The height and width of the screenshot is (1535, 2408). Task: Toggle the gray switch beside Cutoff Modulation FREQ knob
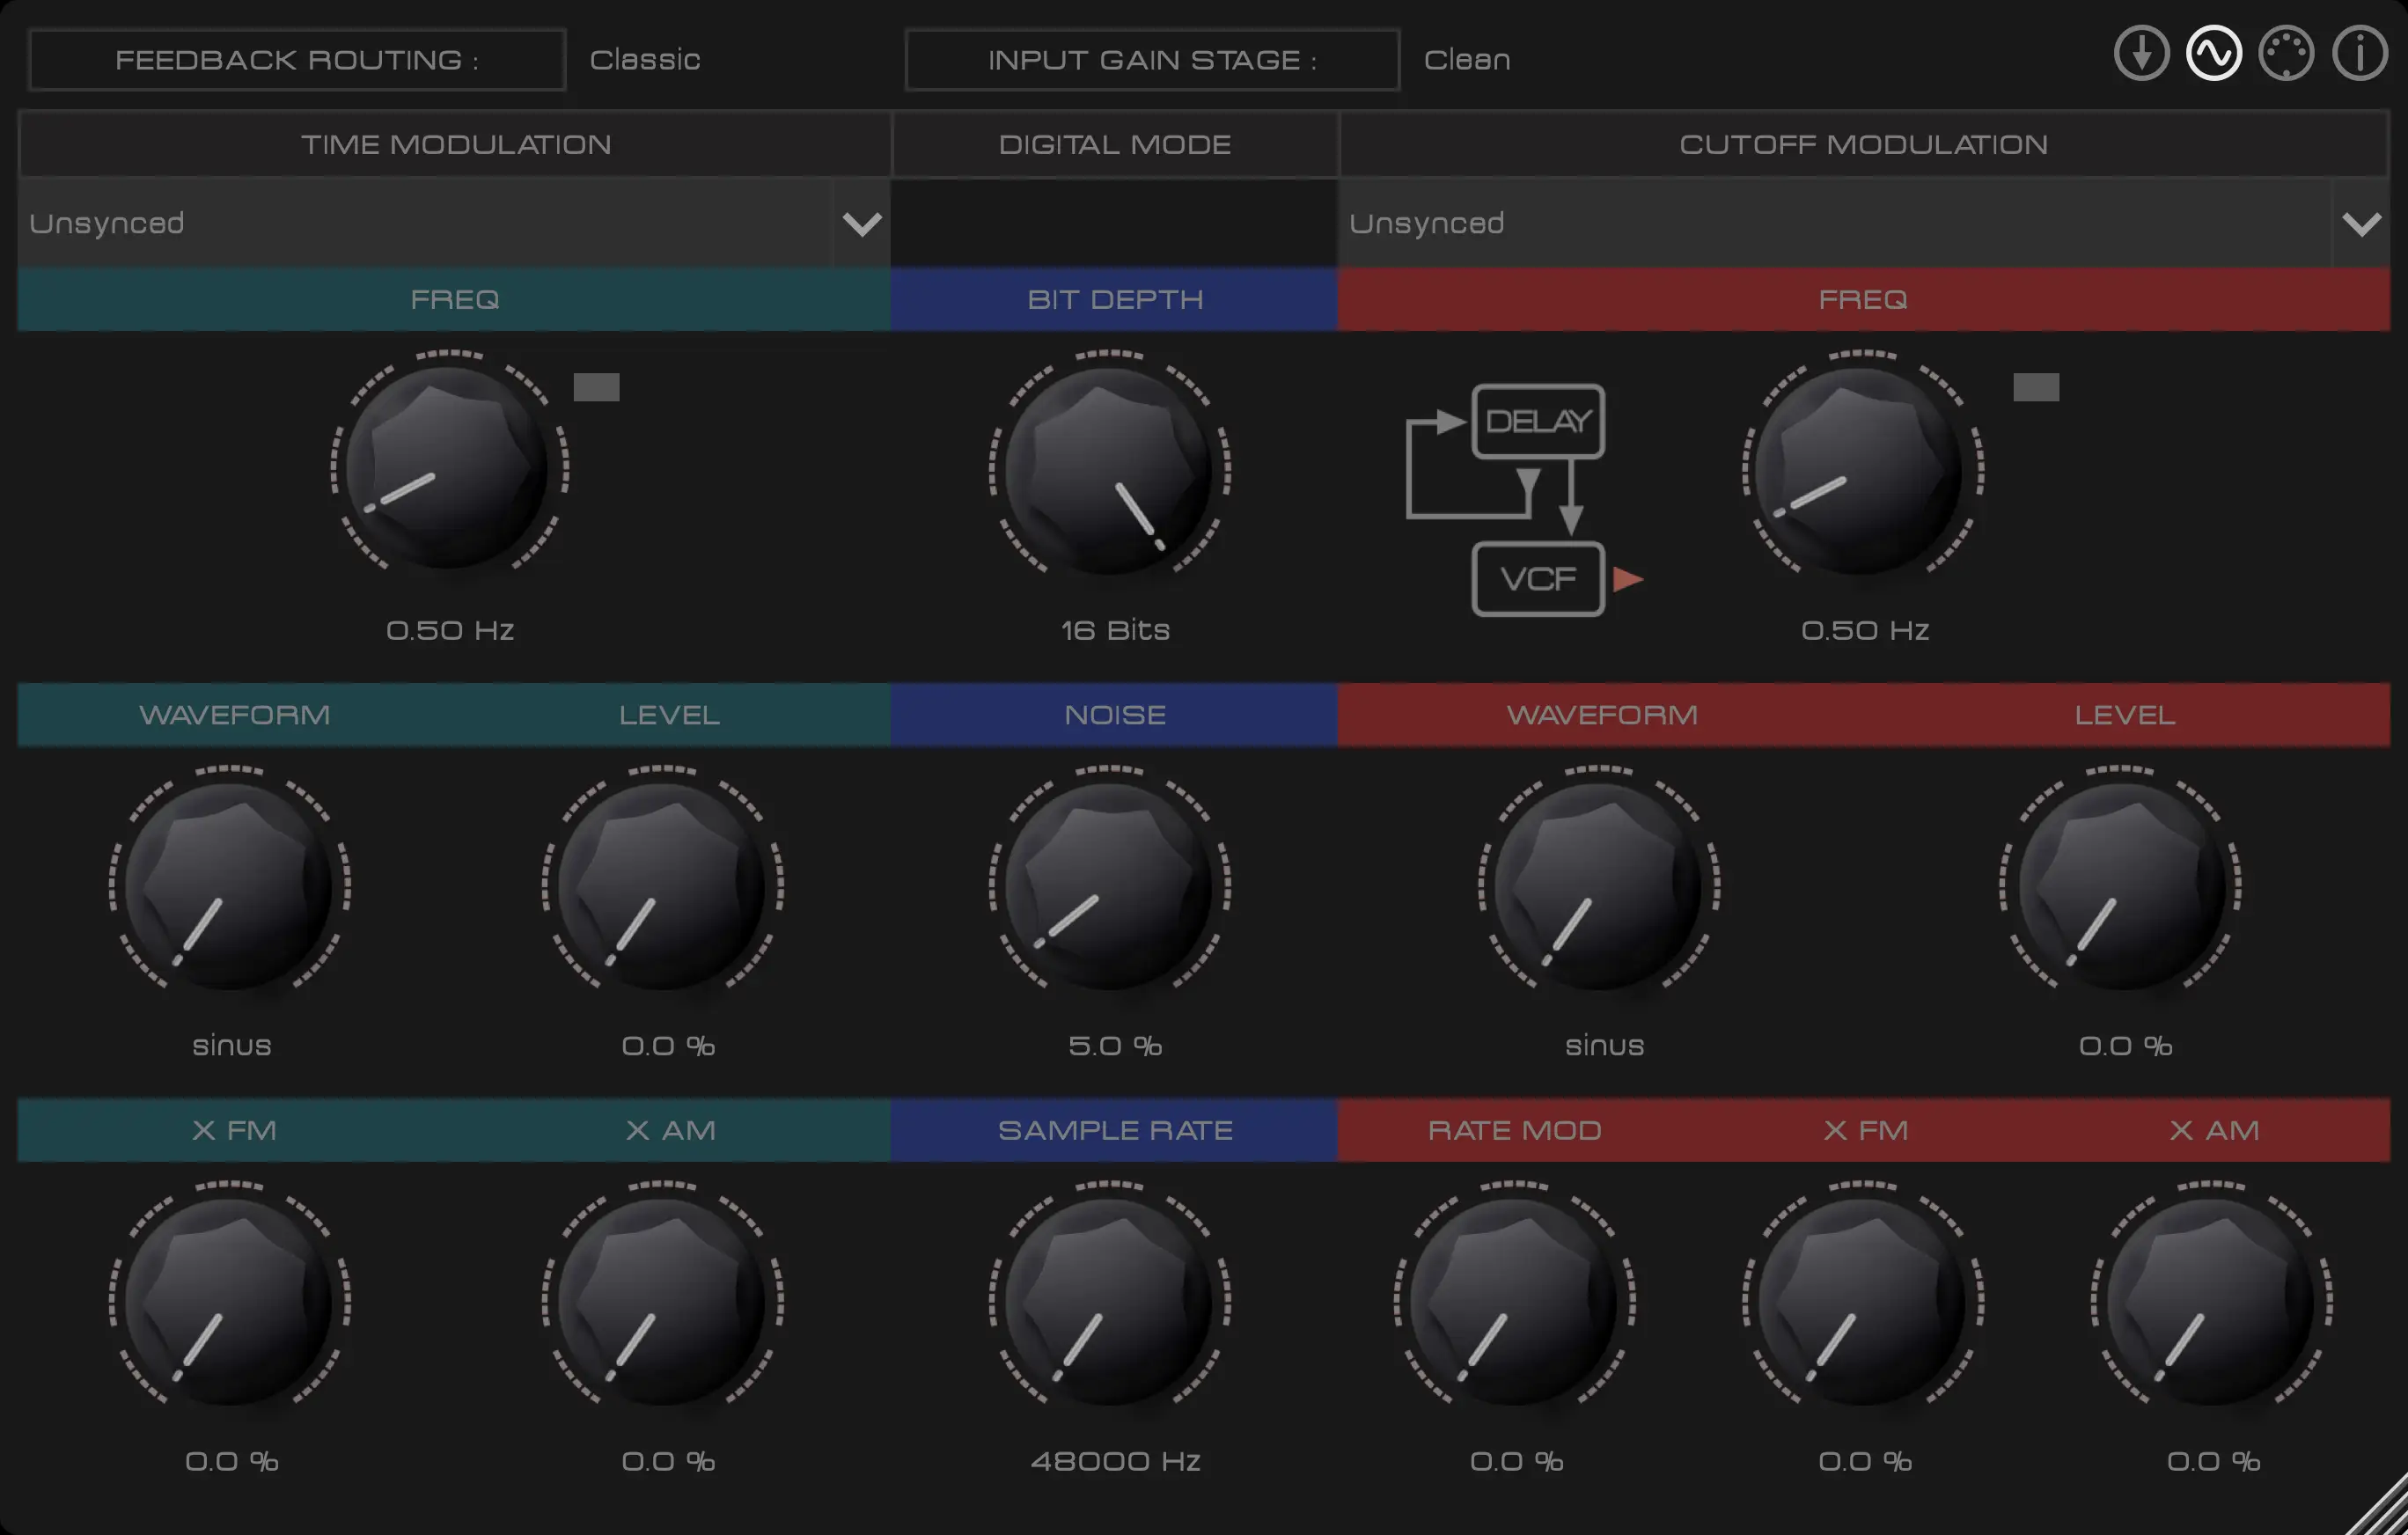click(x=2036, y=387)
